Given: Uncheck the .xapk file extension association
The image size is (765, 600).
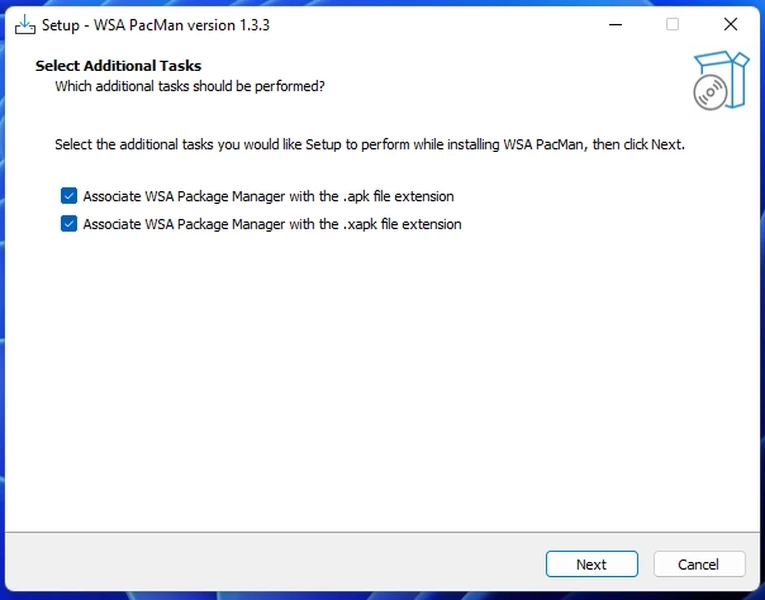Looking at the screenshot, I should point(69,224).
